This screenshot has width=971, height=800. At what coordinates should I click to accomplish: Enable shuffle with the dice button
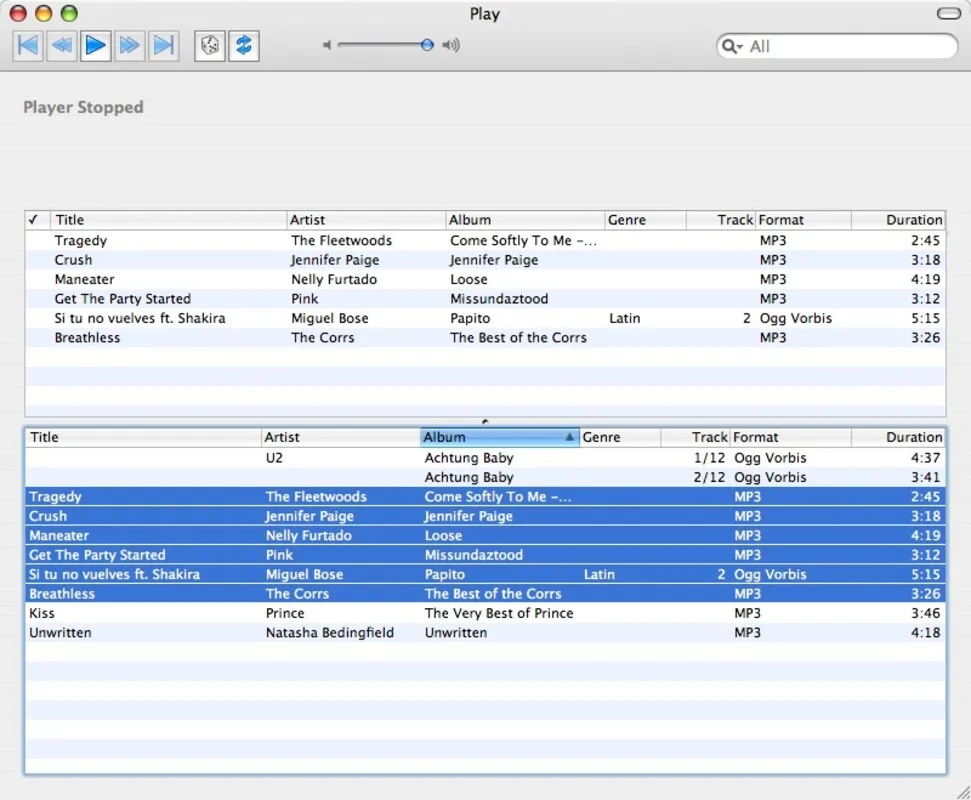(x=209, y=45)
